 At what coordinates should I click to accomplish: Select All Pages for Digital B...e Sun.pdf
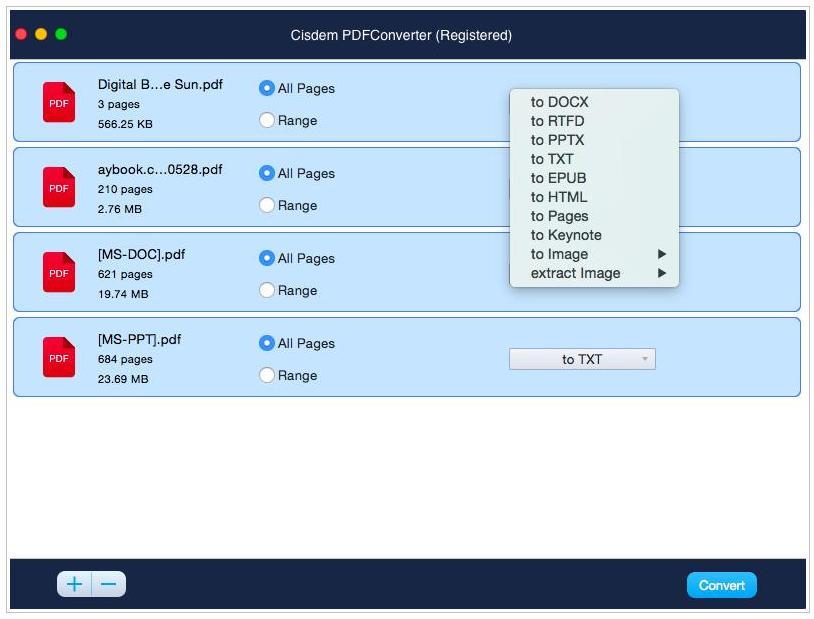point(266,88)
